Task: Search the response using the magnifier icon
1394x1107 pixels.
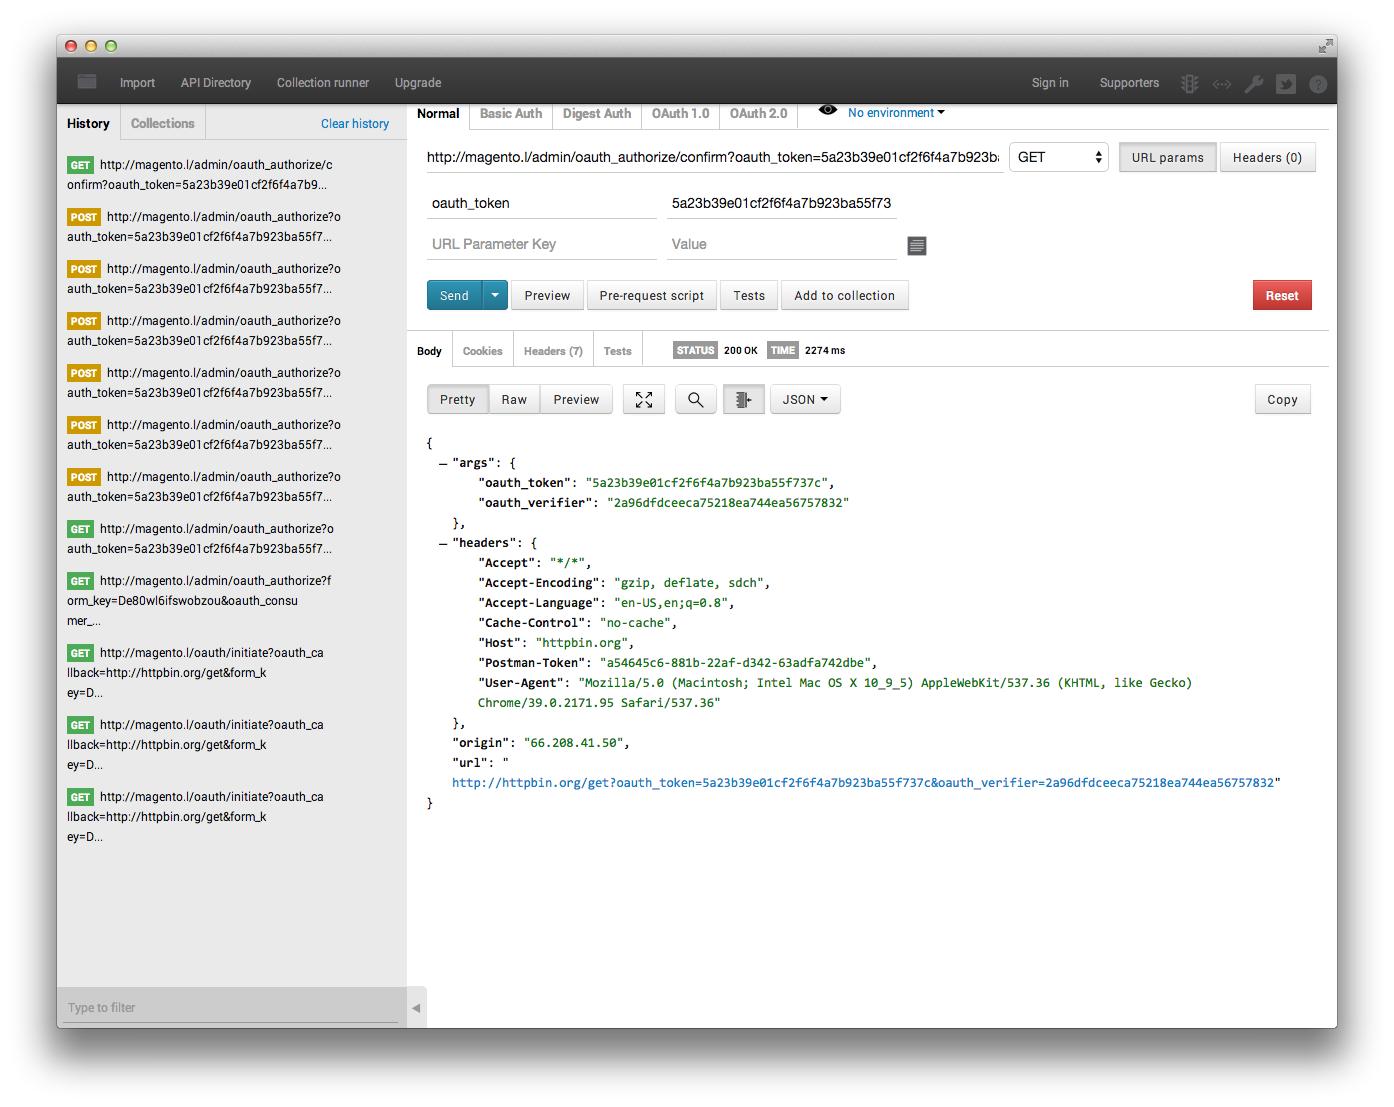Action: (695, 399)
